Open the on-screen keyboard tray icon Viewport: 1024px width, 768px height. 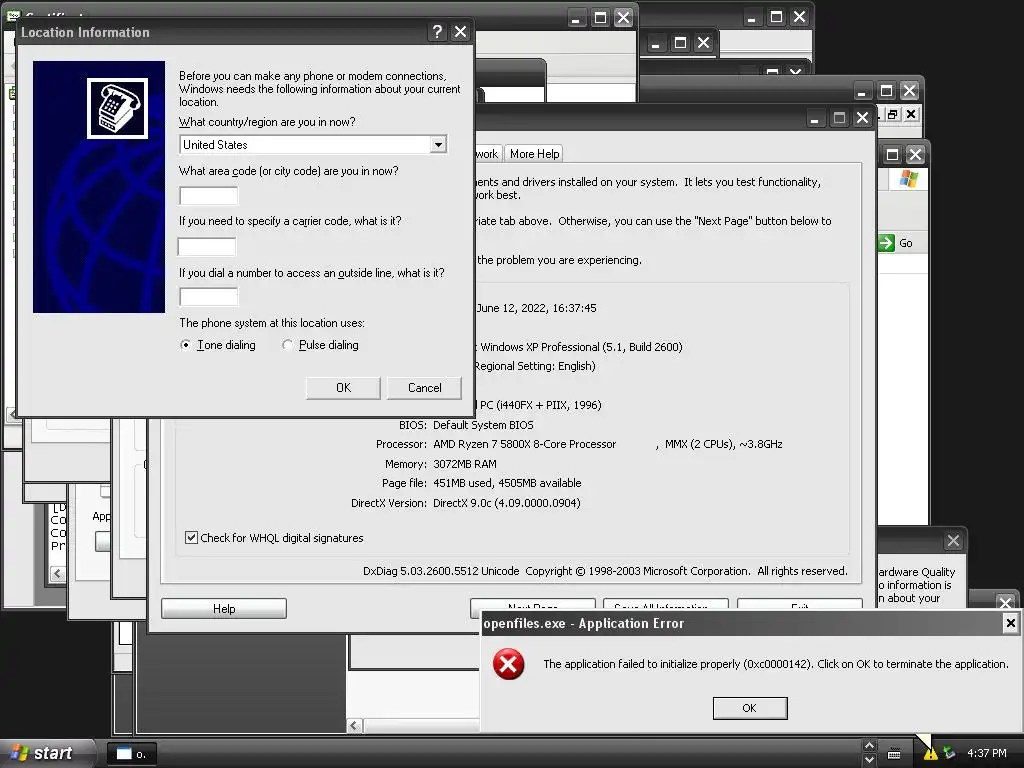point(894,754)
